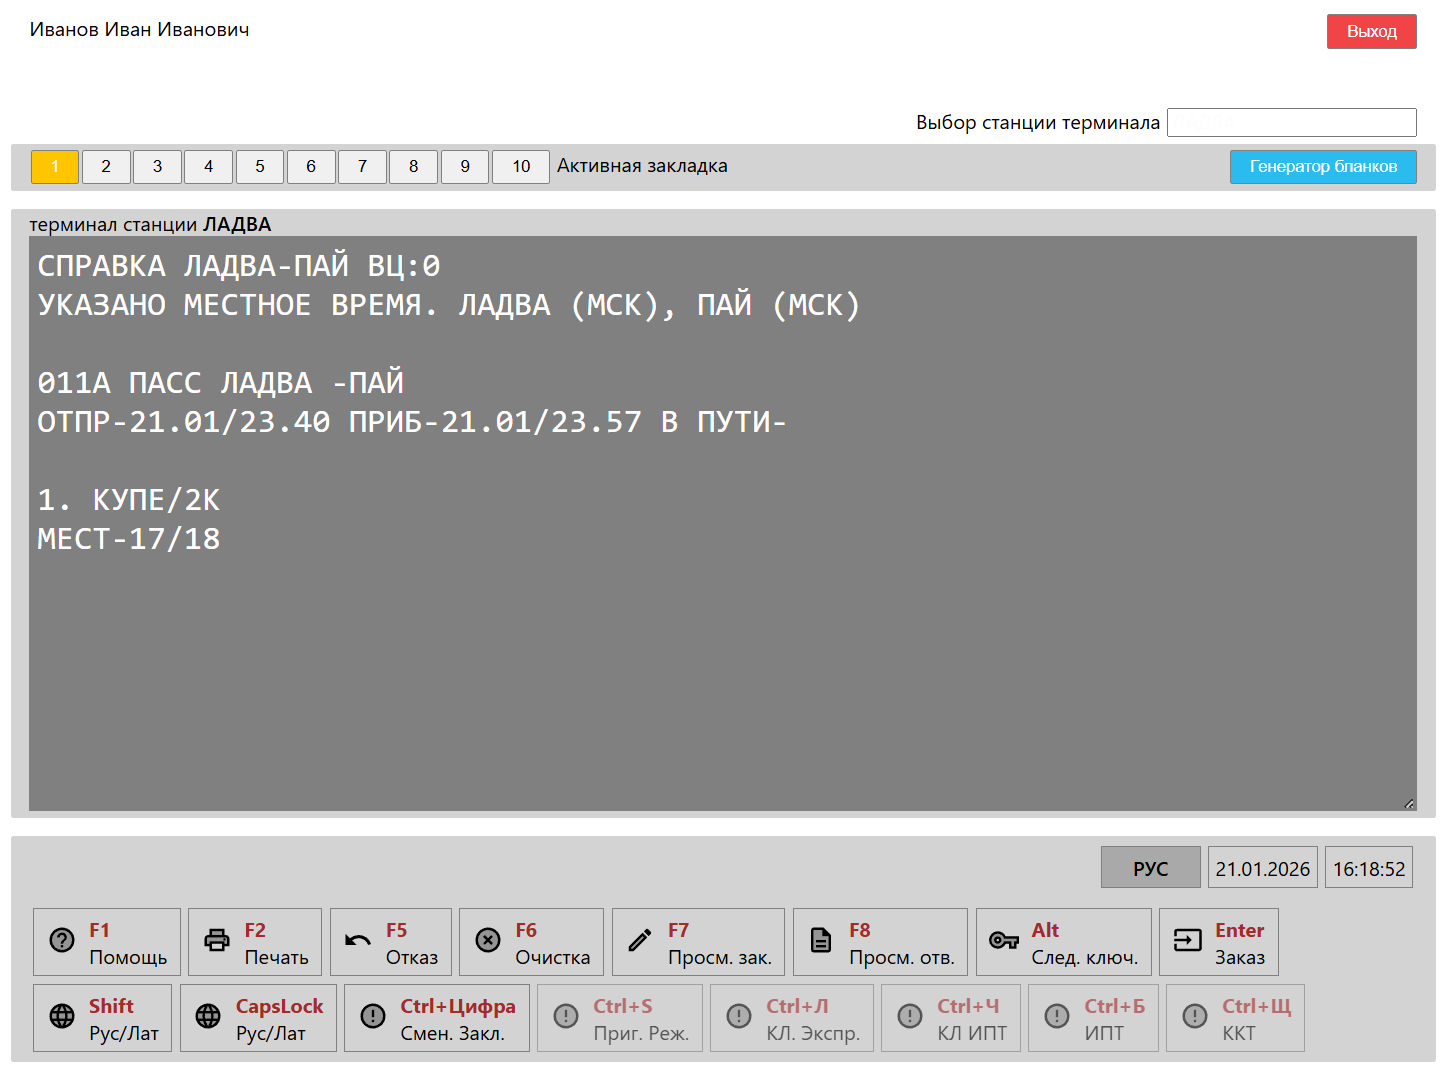
Task: Open tab number 5
Action: [x=260, y=166]
